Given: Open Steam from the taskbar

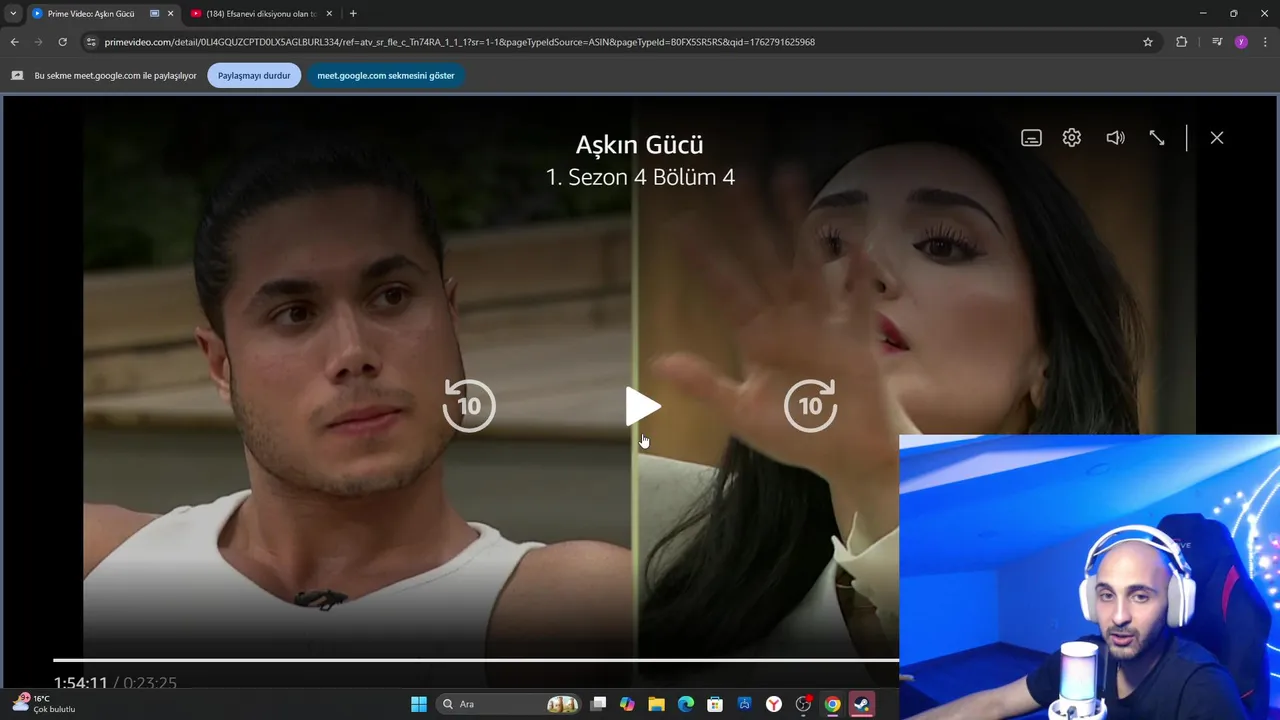Looking at the screenshot, I should 861,704.
